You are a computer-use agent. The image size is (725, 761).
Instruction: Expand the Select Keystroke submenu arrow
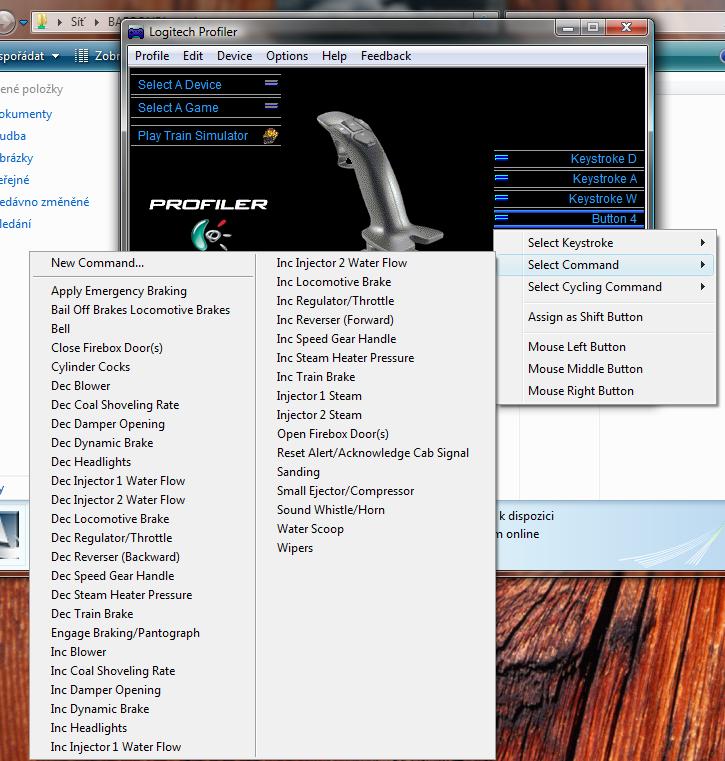(x=702, y=243)
